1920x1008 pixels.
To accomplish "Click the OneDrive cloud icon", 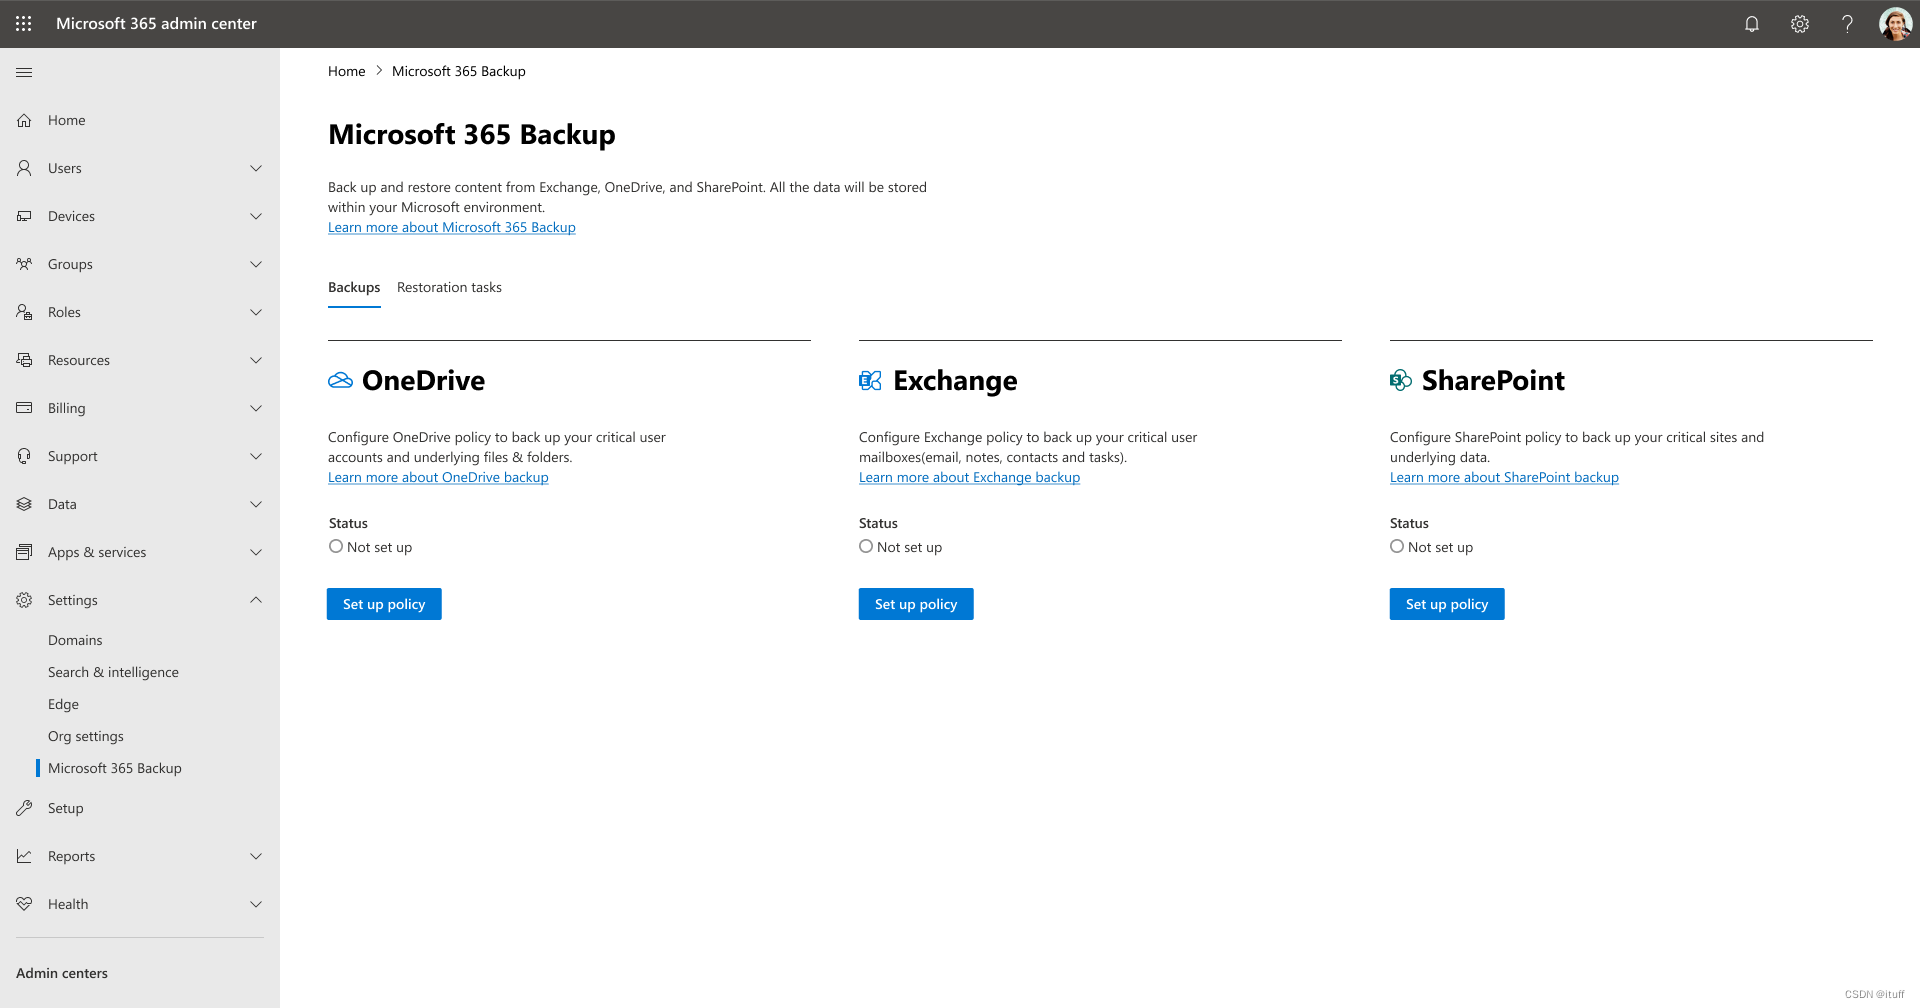I will (340, 380).
